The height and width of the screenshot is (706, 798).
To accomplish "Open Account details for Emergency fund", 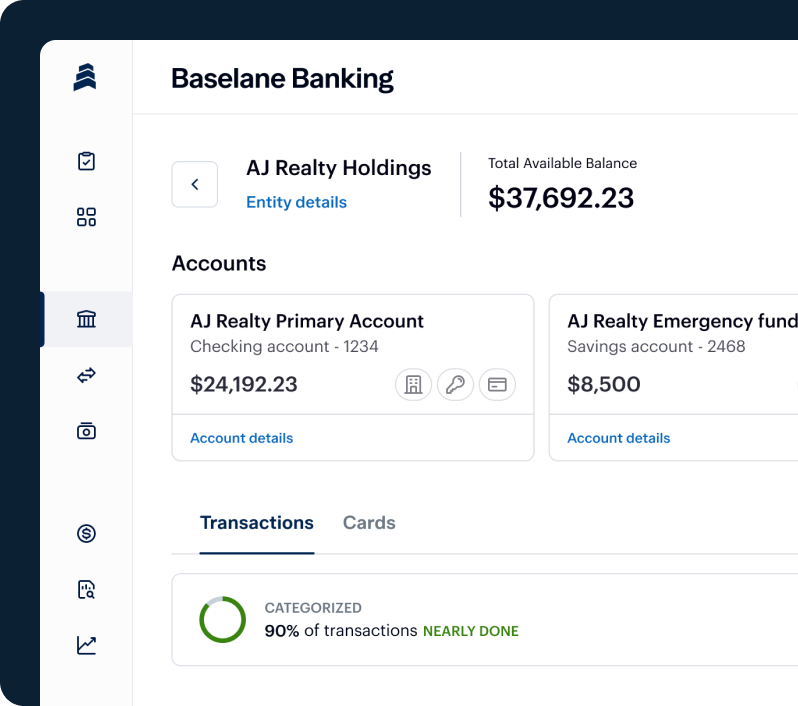I will (619, 438).
